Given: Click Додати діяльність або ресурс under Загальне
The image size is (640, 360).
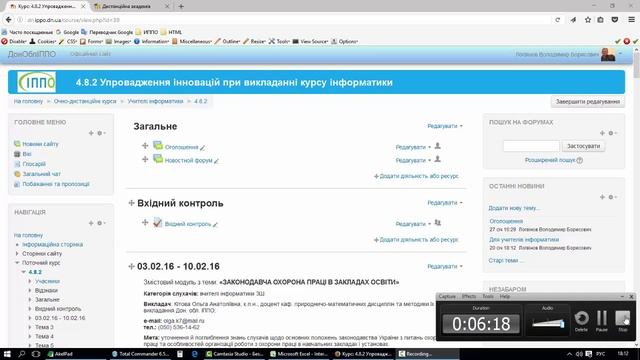Looking at the screenshot, I should pyautogui.click(x=416, y=176).
